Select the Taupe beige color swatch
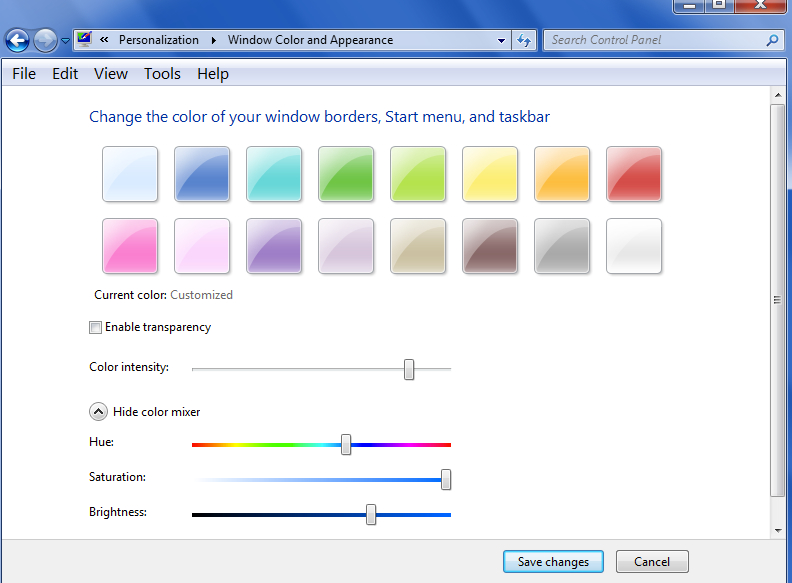 (418, 246)
